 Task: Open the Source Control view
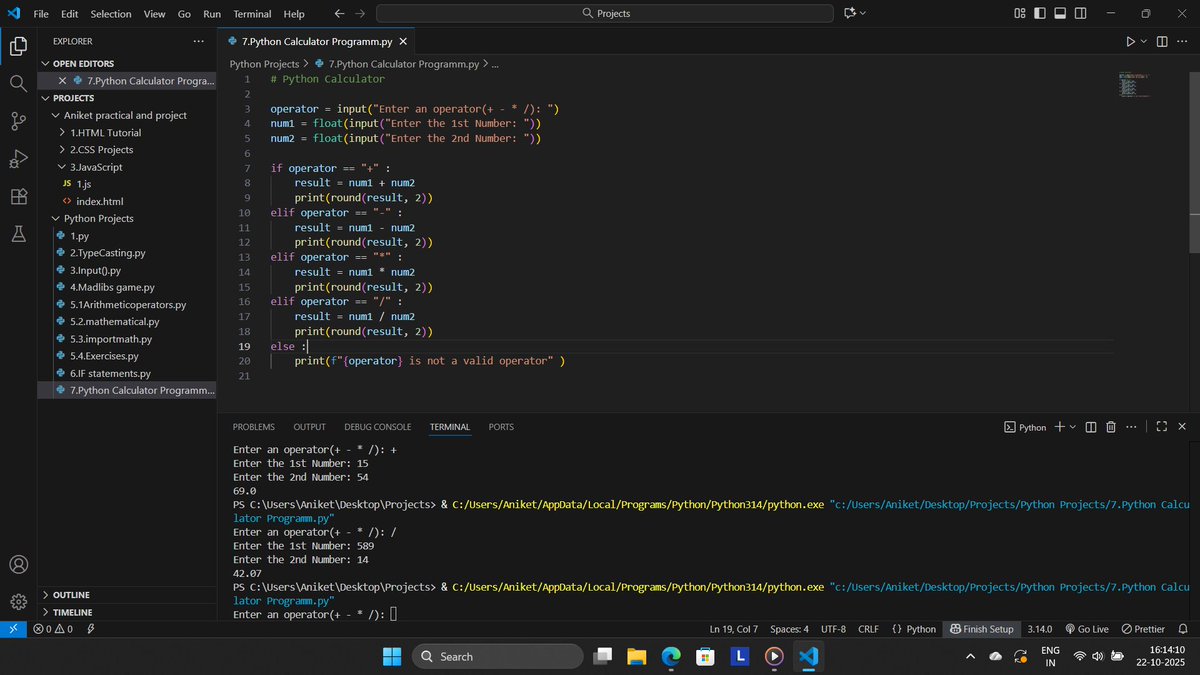pos(18,121)
